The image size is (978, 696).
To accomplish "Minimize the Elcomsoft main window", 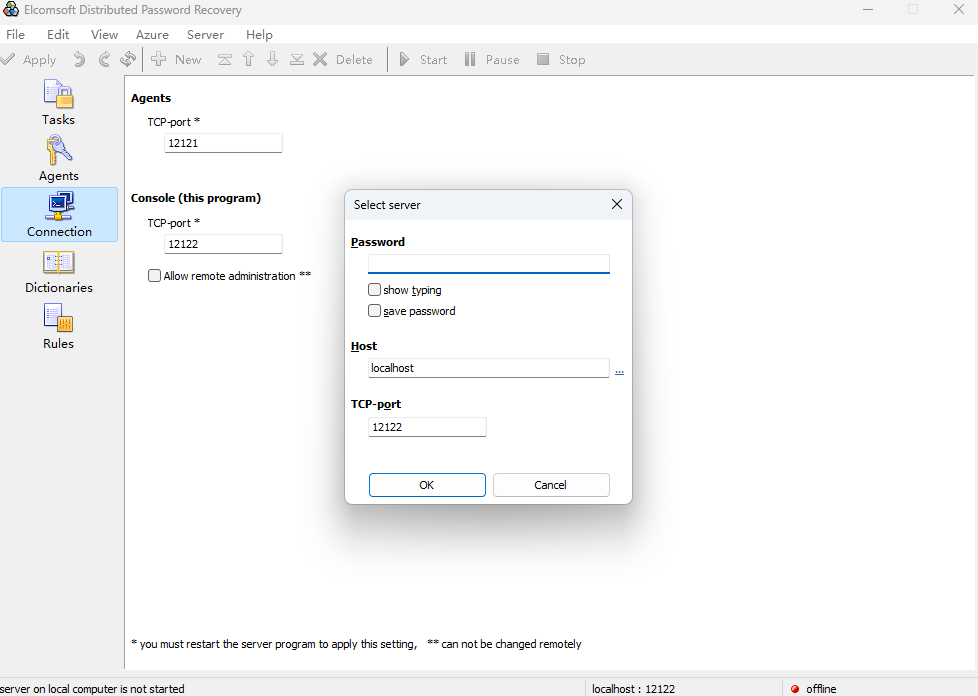I will [x=868, y=9].
